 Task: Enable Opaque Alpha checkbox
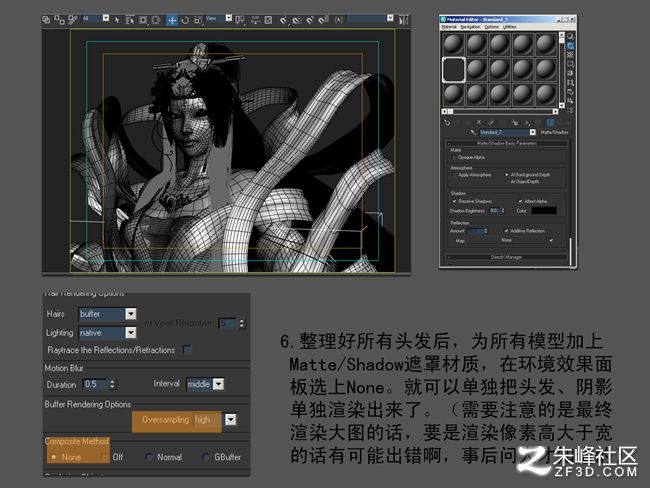click(x=454, y=158)
